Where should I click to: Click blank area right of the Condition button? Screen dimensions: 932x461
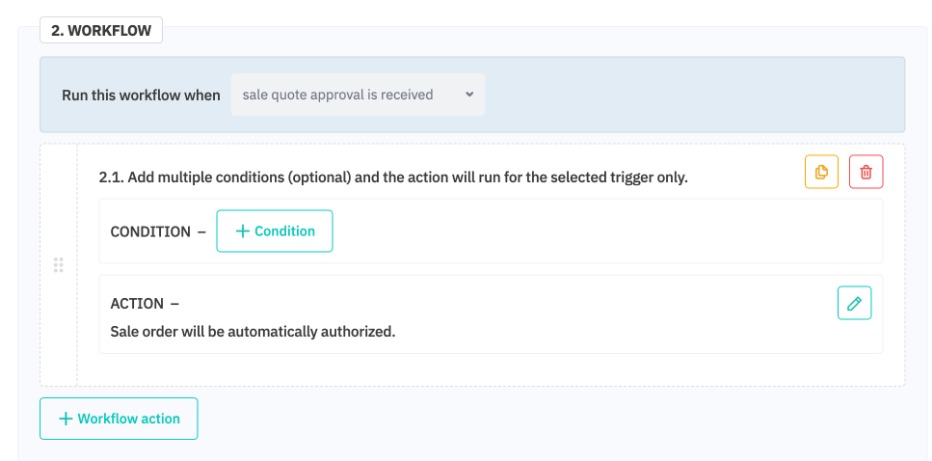[600, 231]
